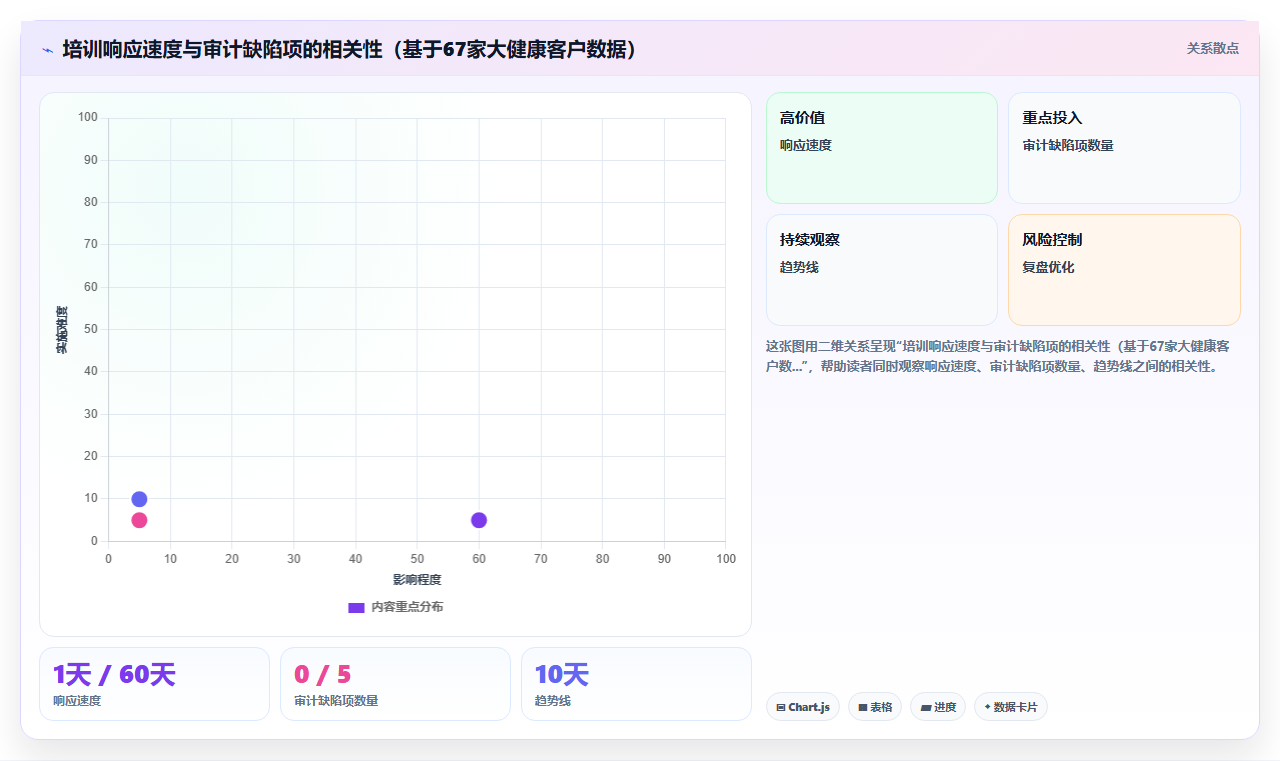
Task: Open the 持续观察 趋势线 card
Action: (882, 270)
